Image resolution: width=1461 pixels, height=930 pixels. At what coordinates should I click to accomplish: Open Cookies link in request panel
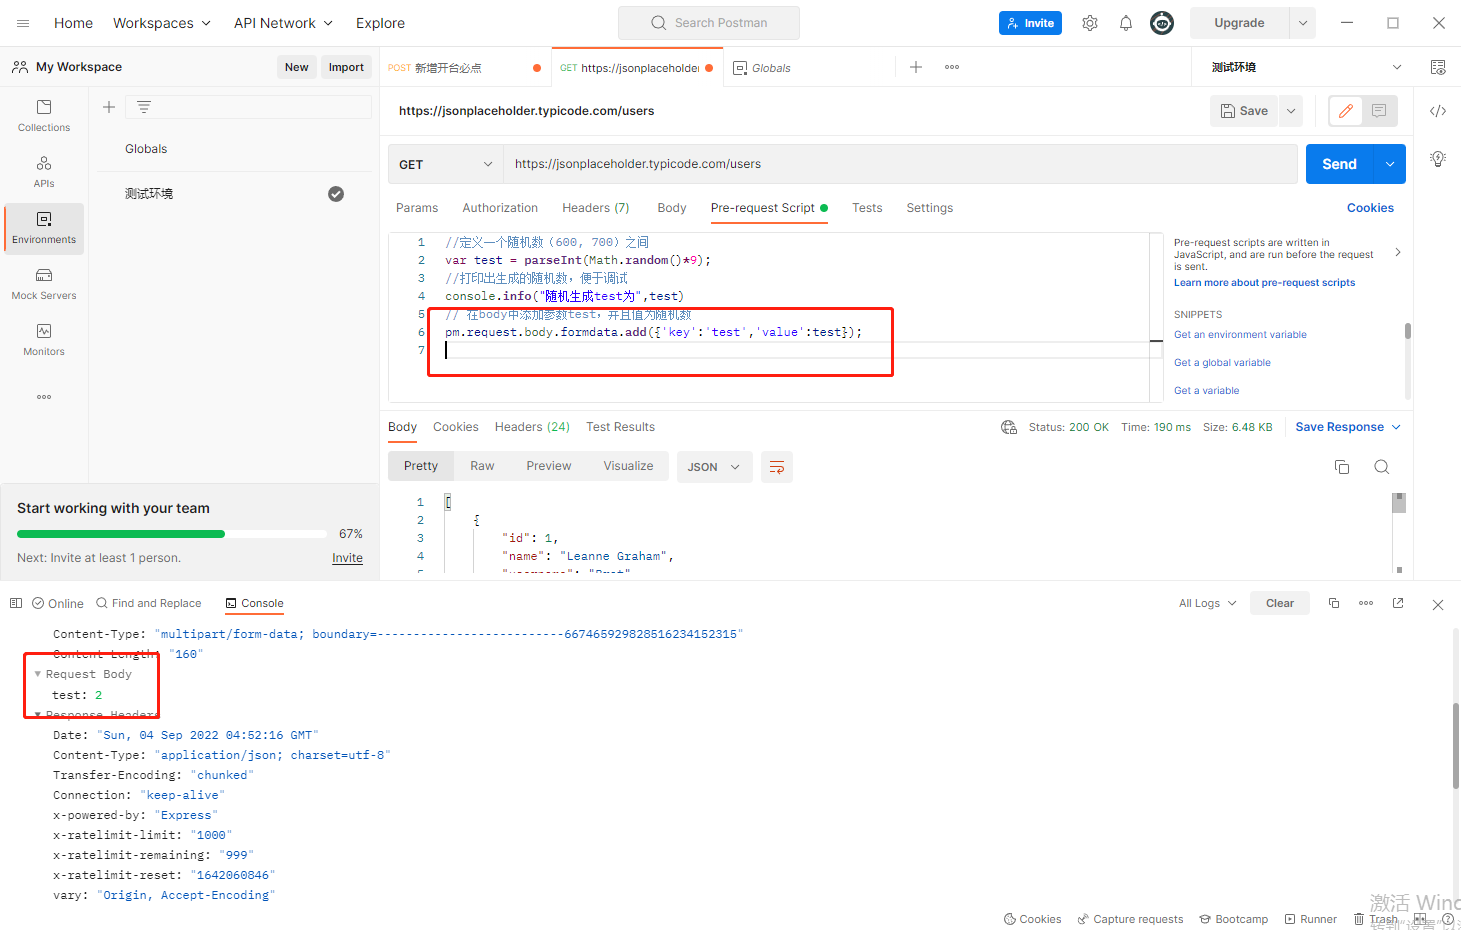click(1370, 208)
